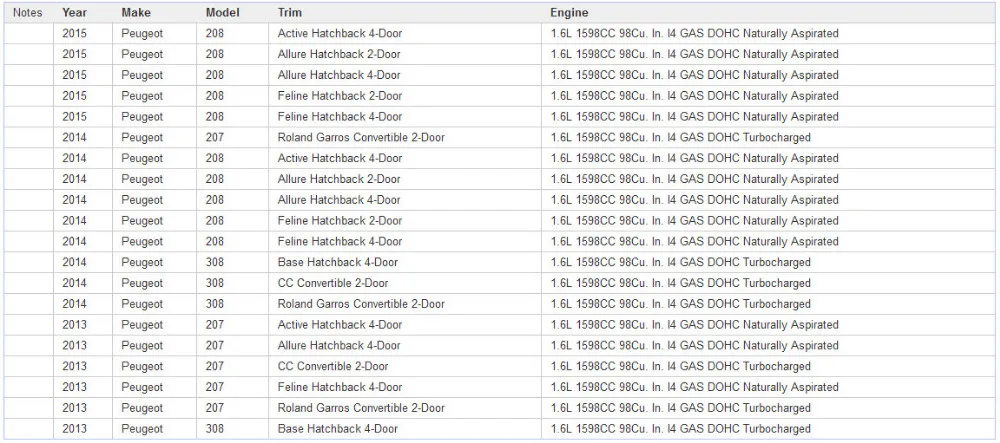Select trim 'Feline Hatchback 2-Door' for 2015 208
Viewport: 1000px width, 443px height.
pyautogui.click(x=340, y=96)
